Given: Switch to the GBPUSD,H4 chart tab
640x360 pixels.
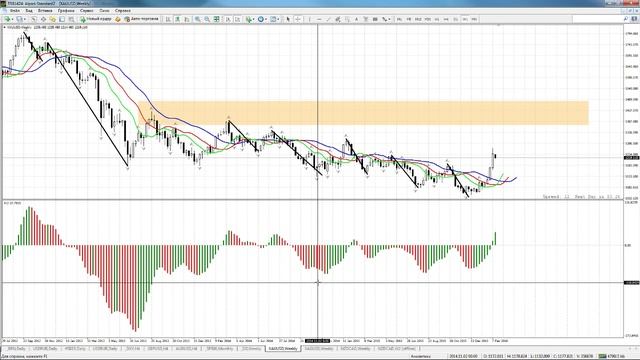Looking at the screenshot, I should click(158, 349).
